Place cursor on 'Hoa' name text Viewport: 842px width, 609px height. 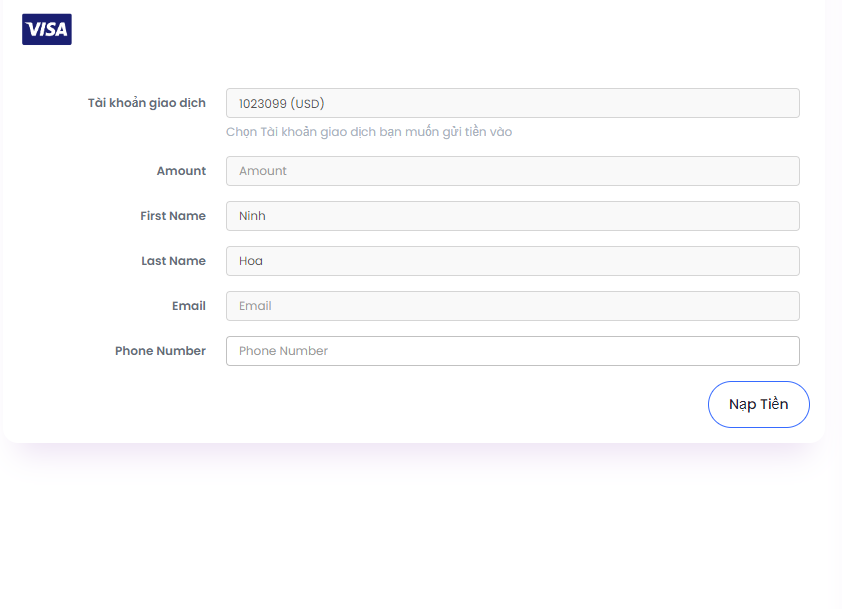tap(251, 261)
